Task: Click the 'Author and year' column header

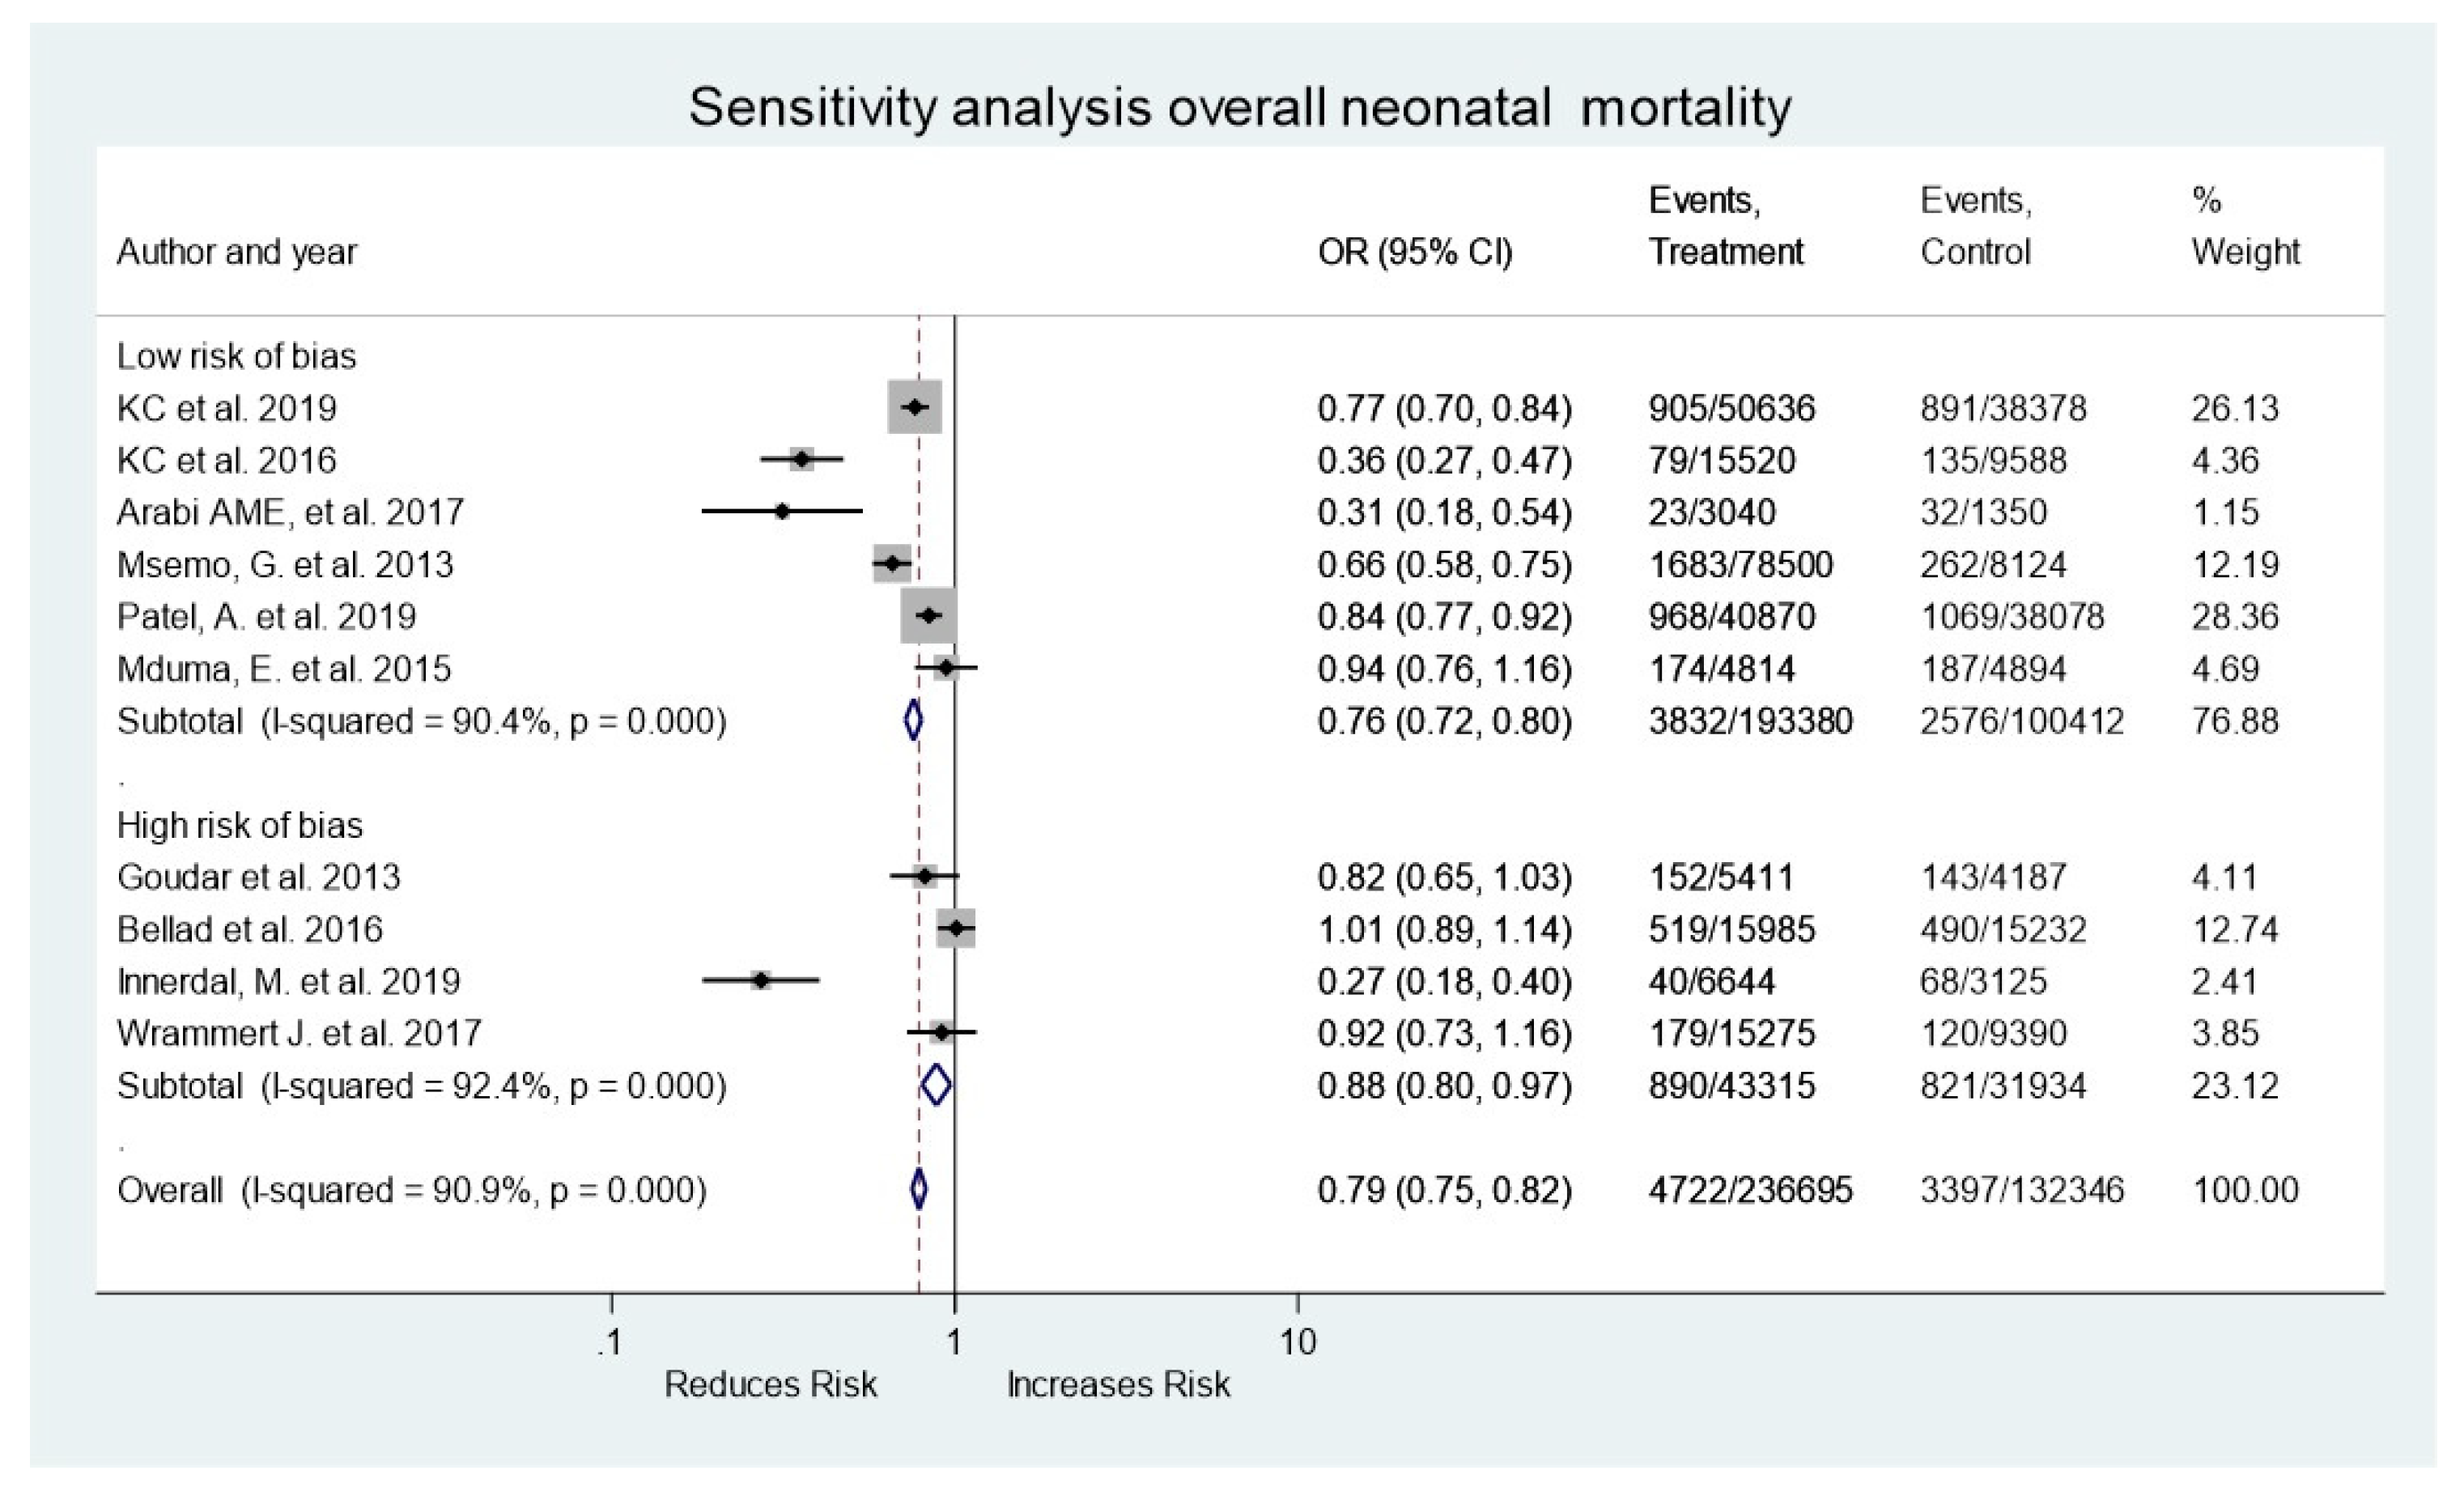Action: [x=236, y=252]
